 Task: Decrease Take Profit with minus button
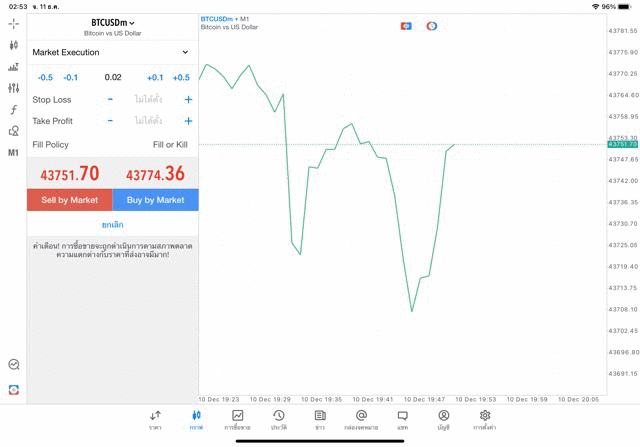pos(110,121)
